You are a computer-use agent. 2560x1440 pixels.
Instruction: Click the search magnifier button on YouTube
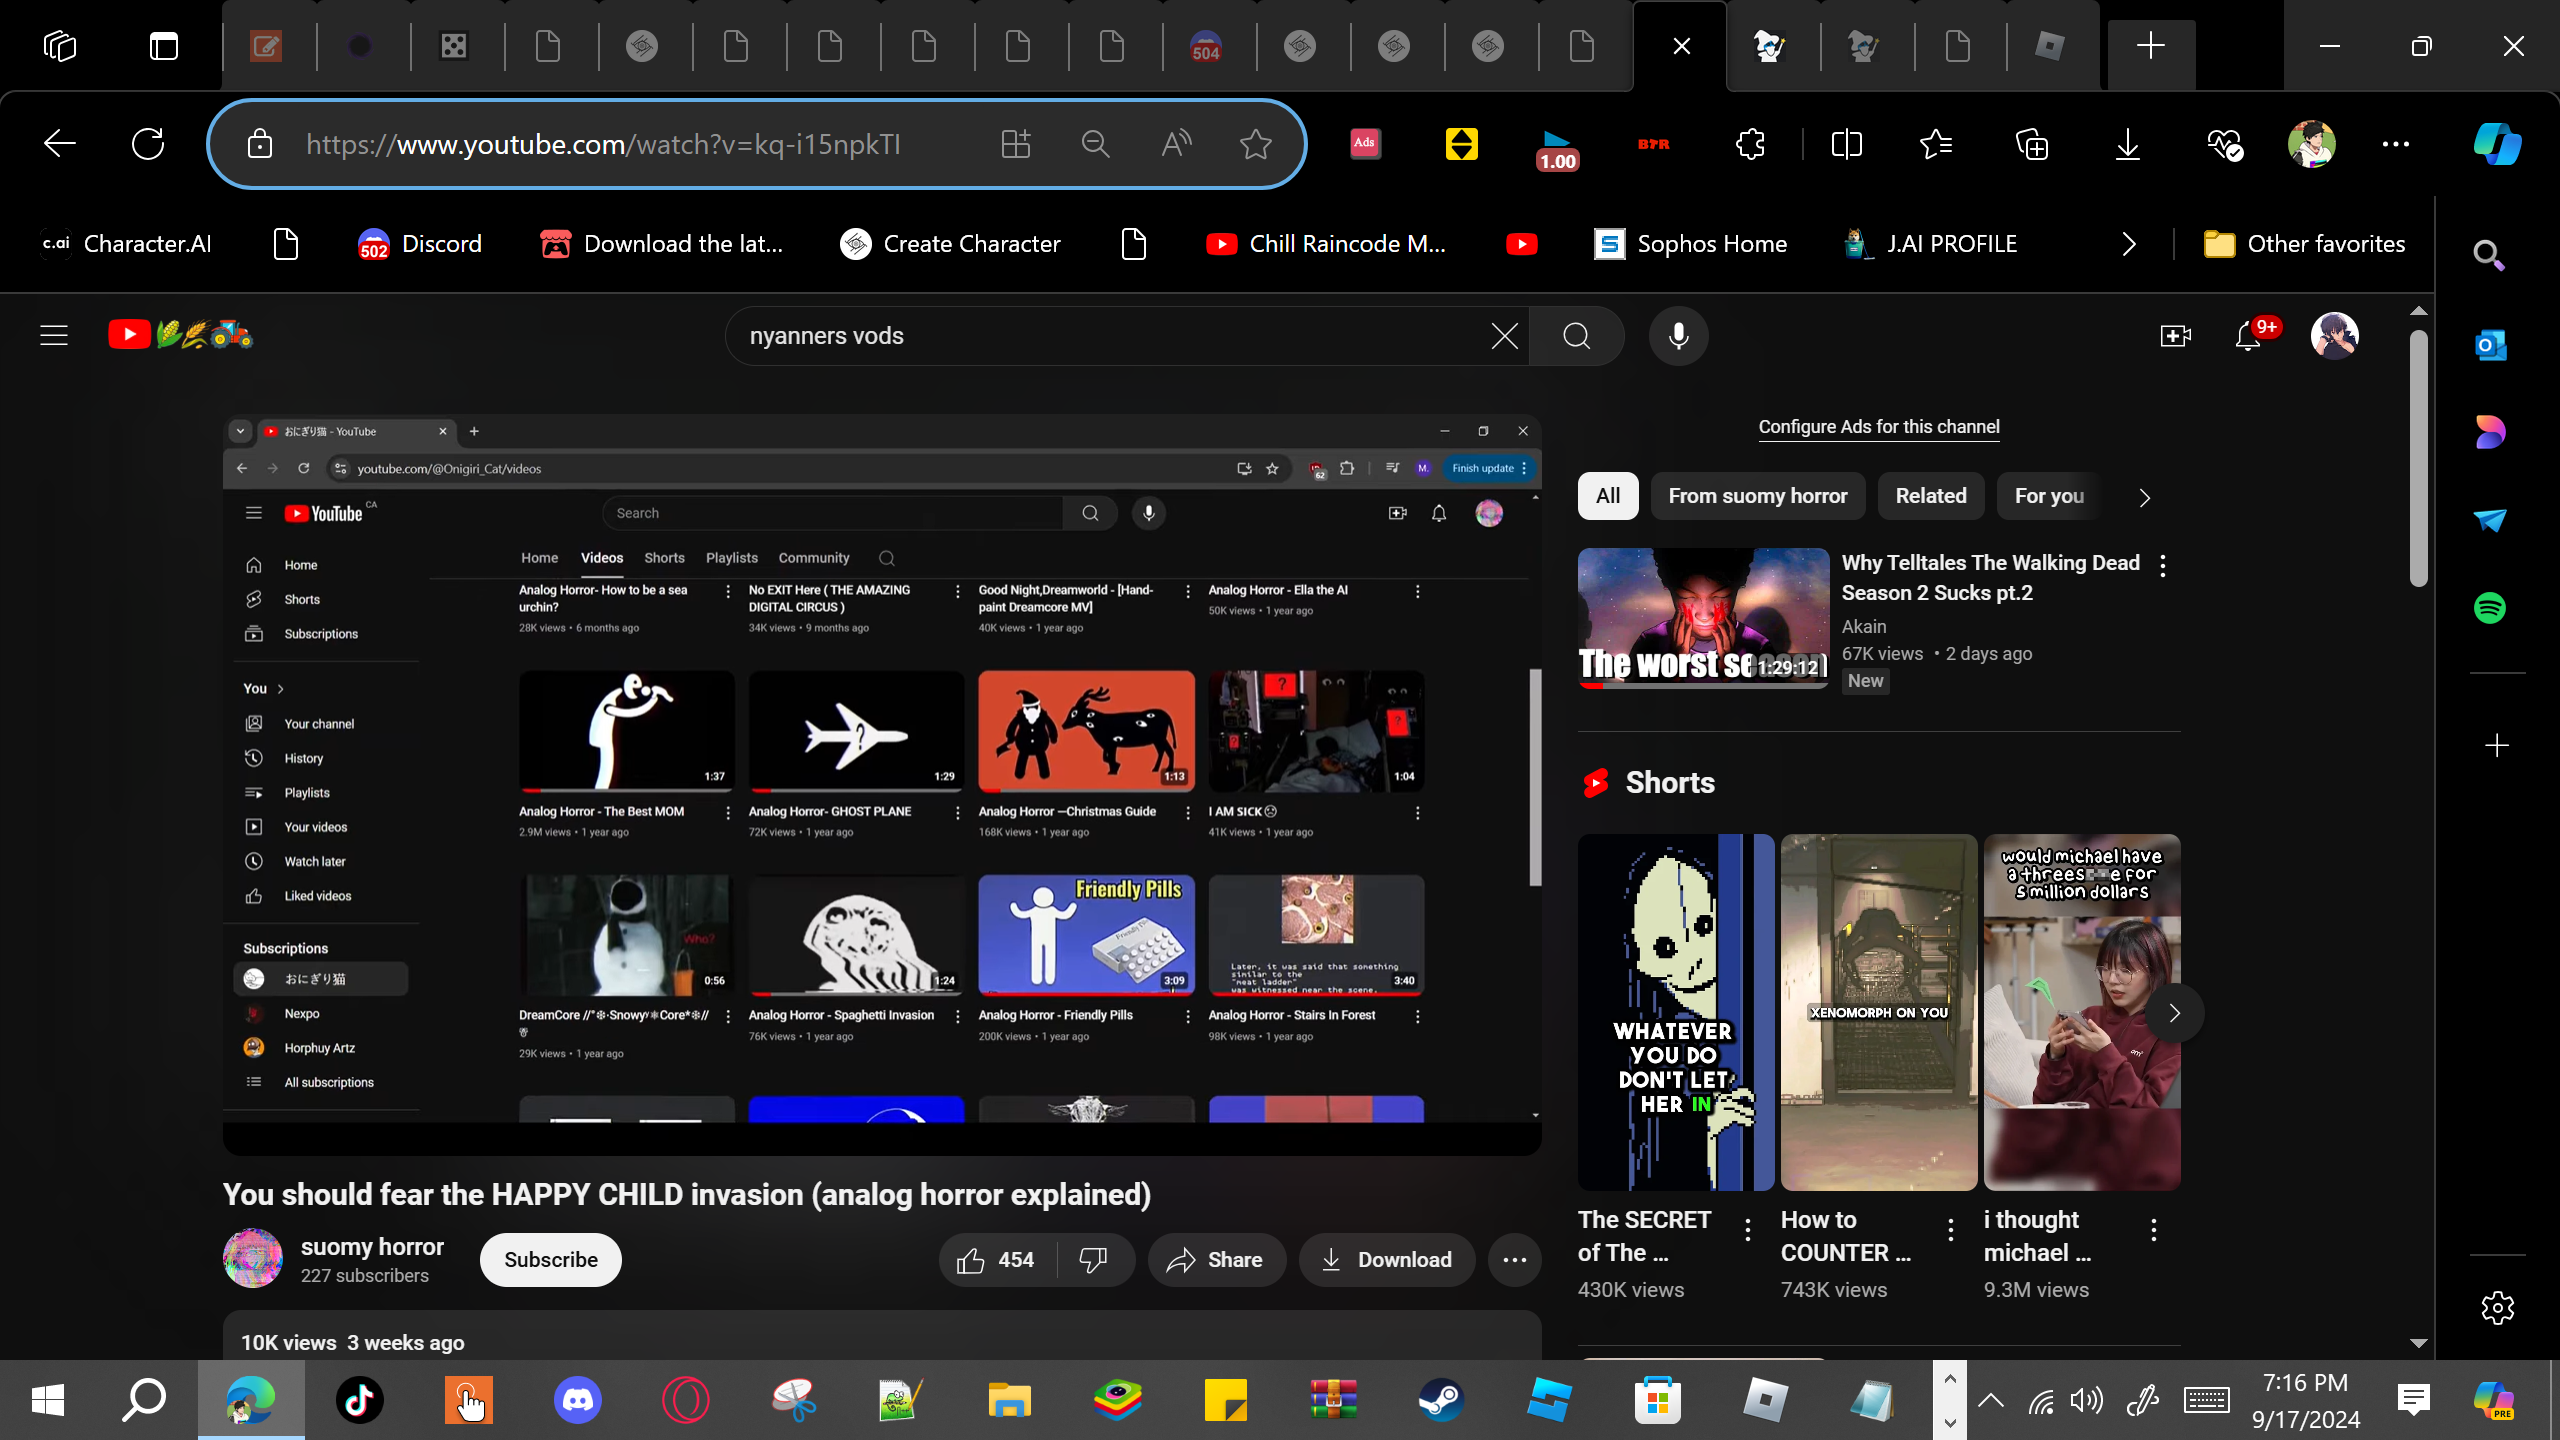1576,336
